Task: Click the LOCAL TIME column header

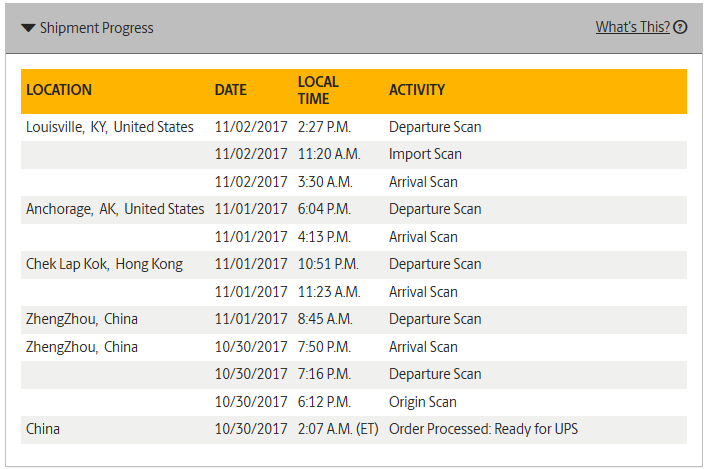Action: click(x=318, y=90)
